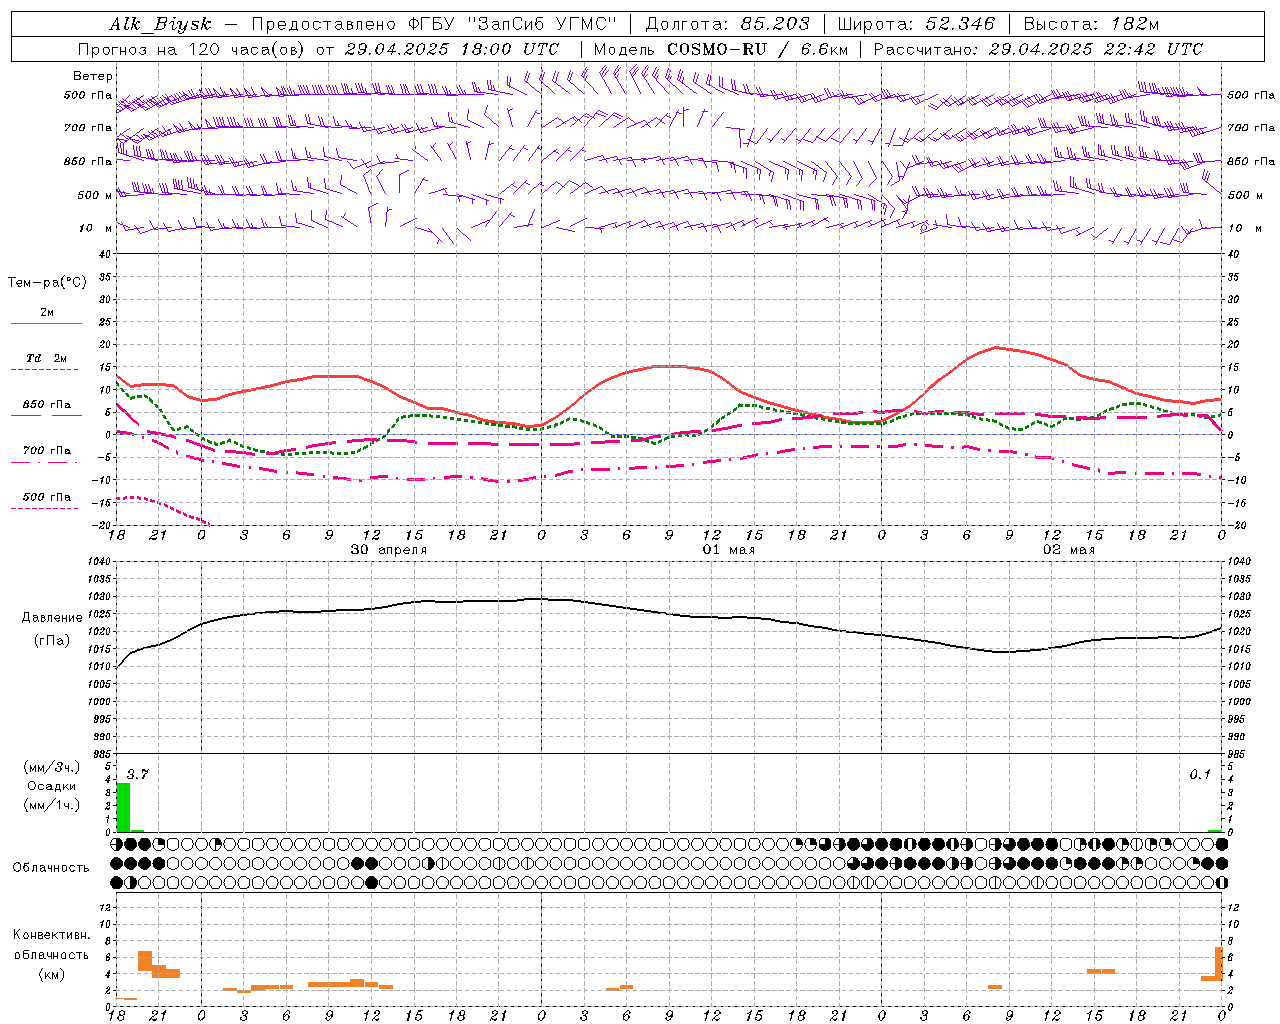The width and height of the screenshot is (1280, 1024).
Task: Click the tall green precipitation bar
Action: click(123, 807)
